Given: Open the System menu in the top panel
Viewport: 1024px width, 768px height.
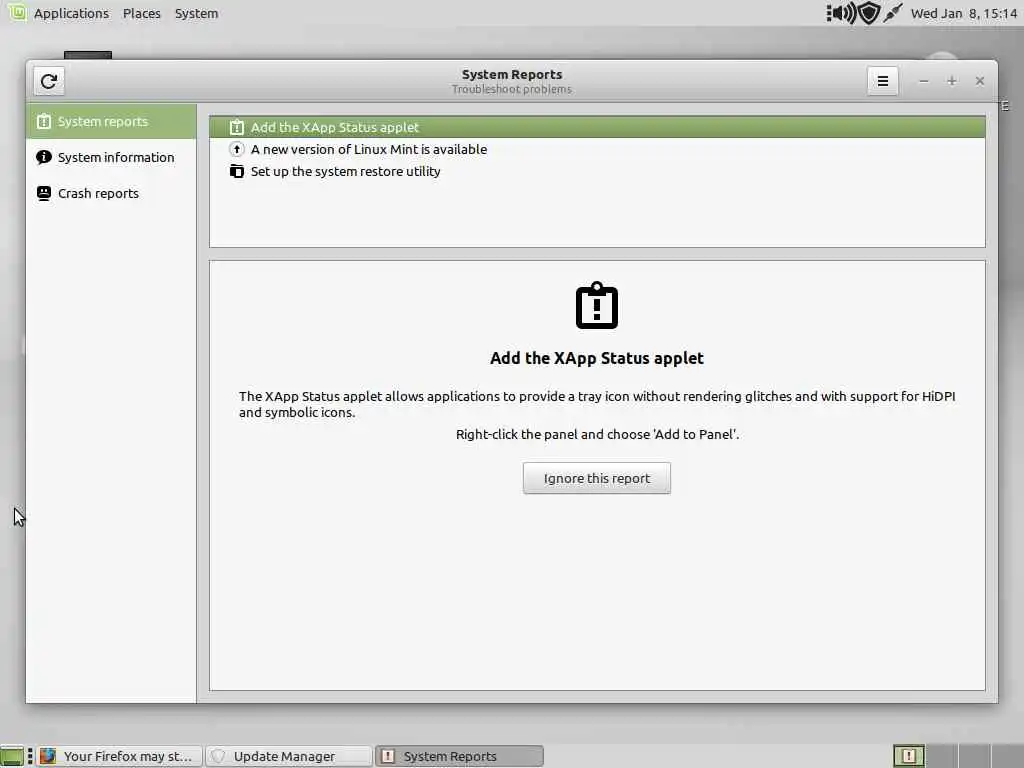Looking at the screenshot, I should click(x=197, y=13).
